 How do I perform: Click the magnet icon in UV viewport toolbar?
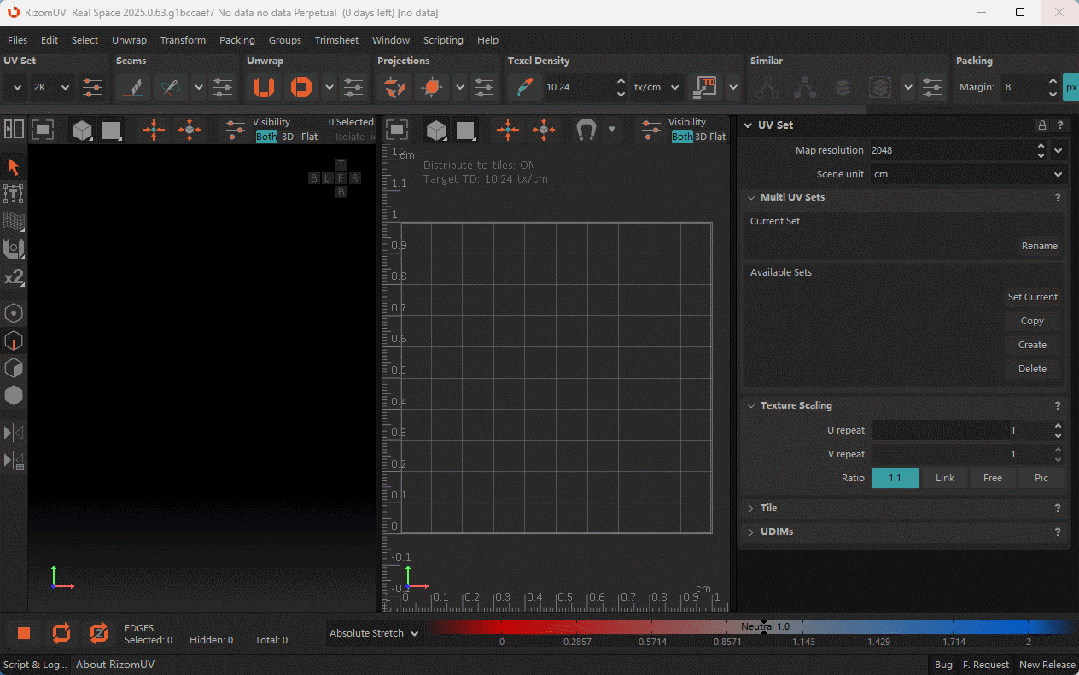pyautogui.click(x=586, y=130)
